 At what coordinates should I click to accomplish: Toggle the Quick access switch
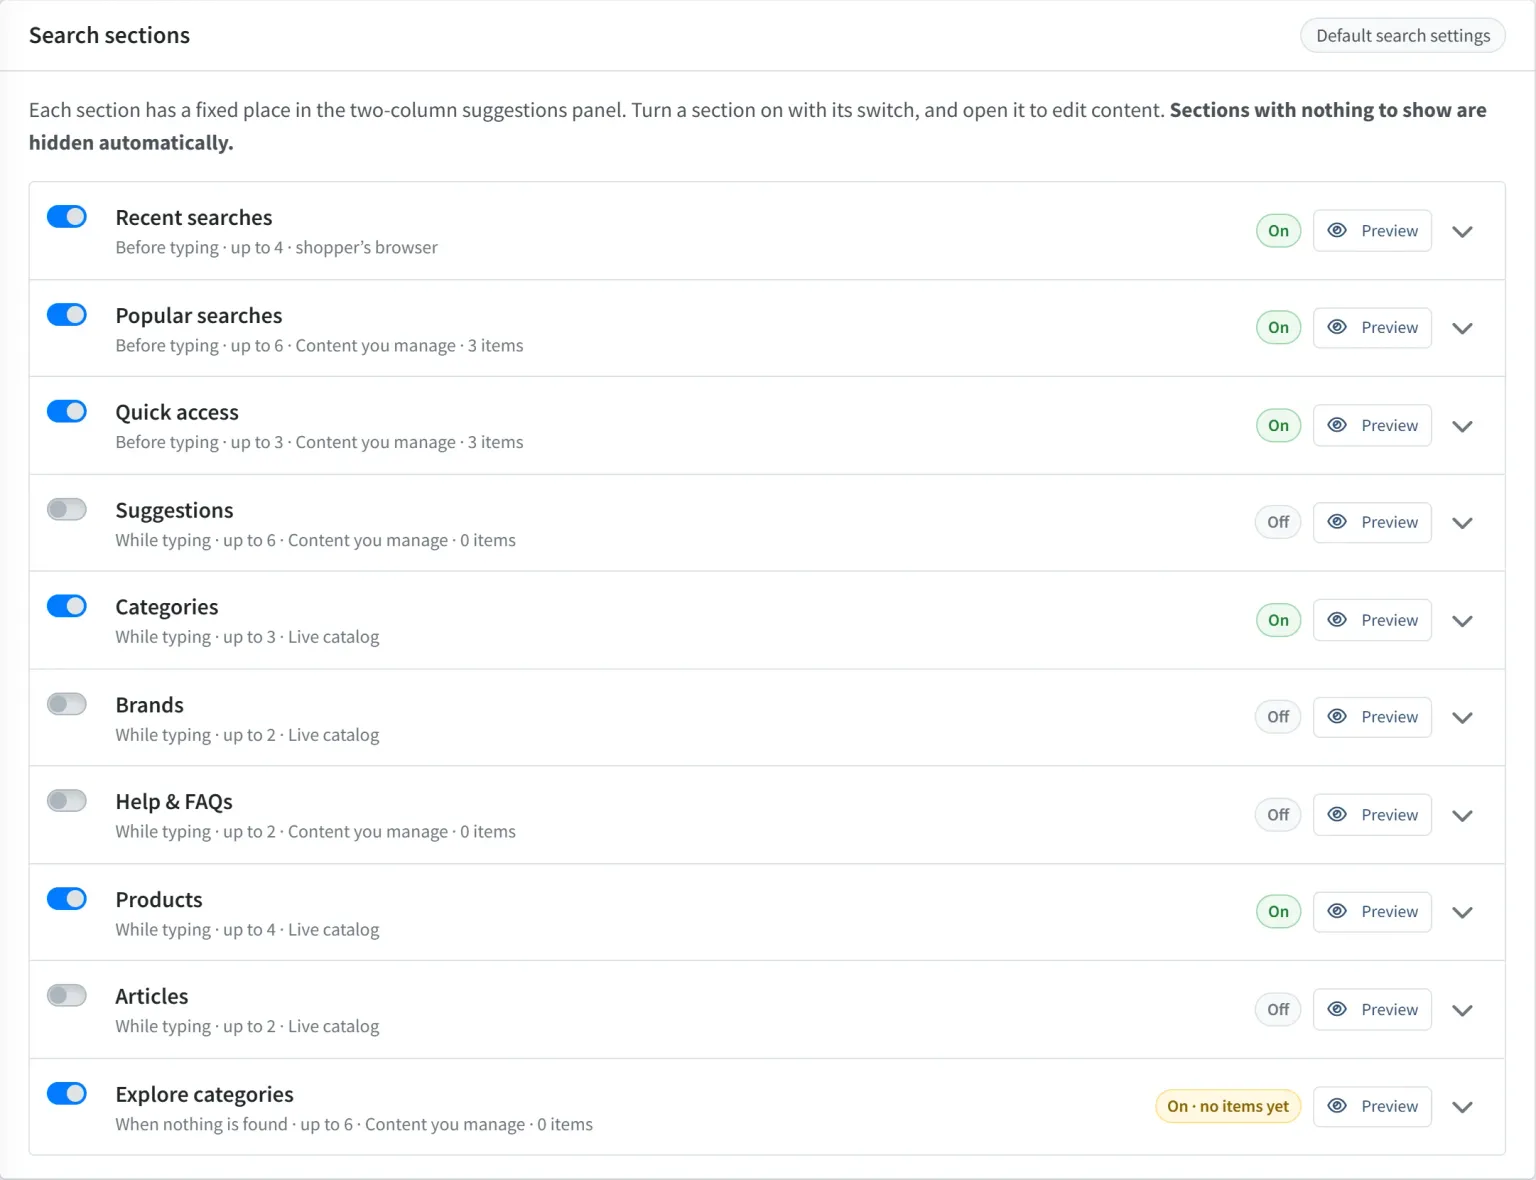[x=67, y=412]
